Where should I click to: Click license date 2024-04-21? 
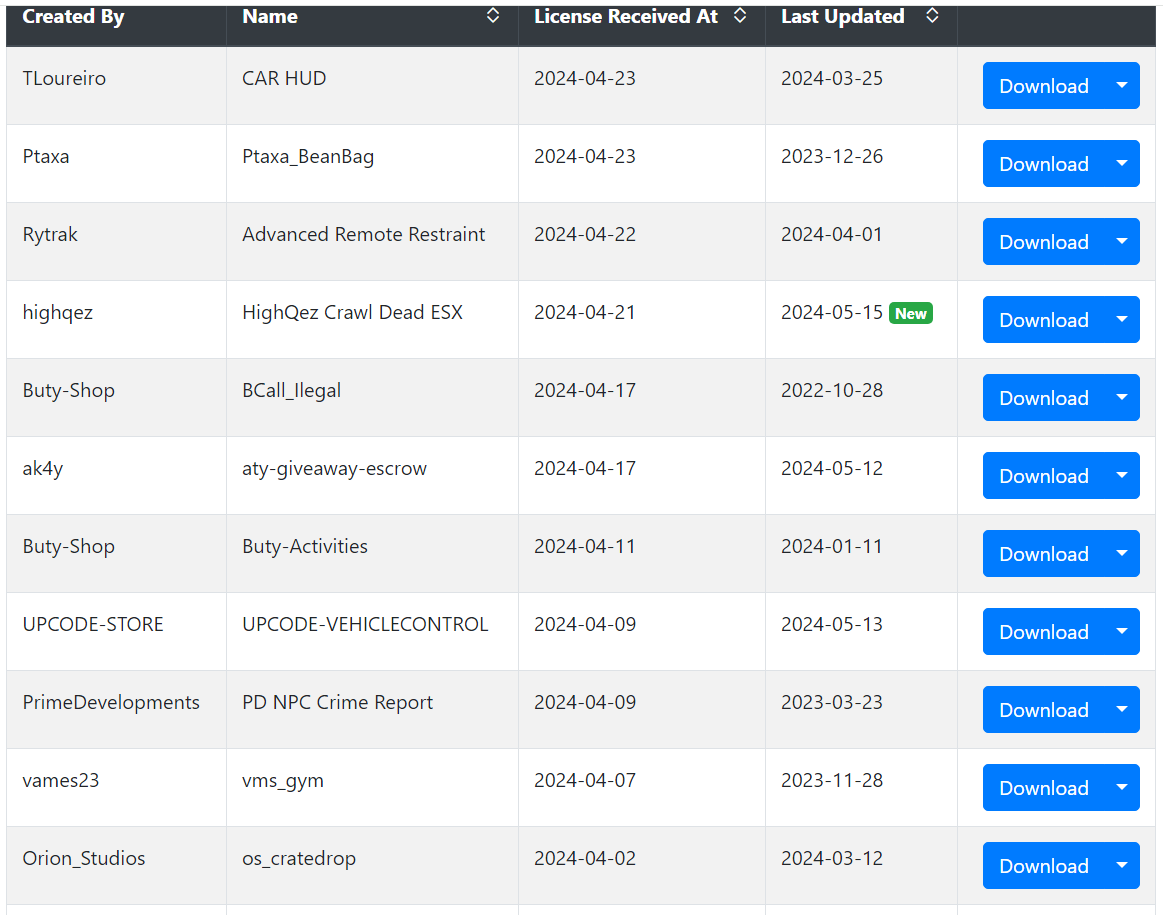(584, 312)
